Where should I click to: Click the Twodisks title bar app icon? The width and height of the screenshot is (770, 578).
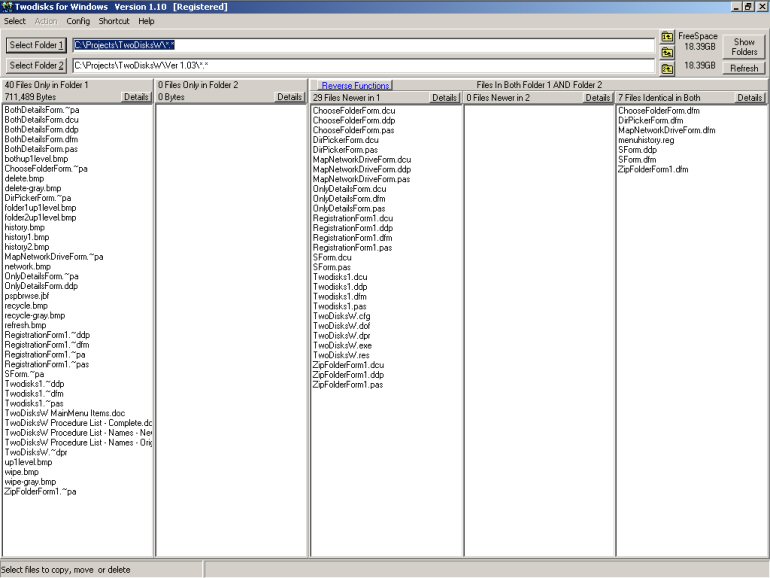pos(8,7)
